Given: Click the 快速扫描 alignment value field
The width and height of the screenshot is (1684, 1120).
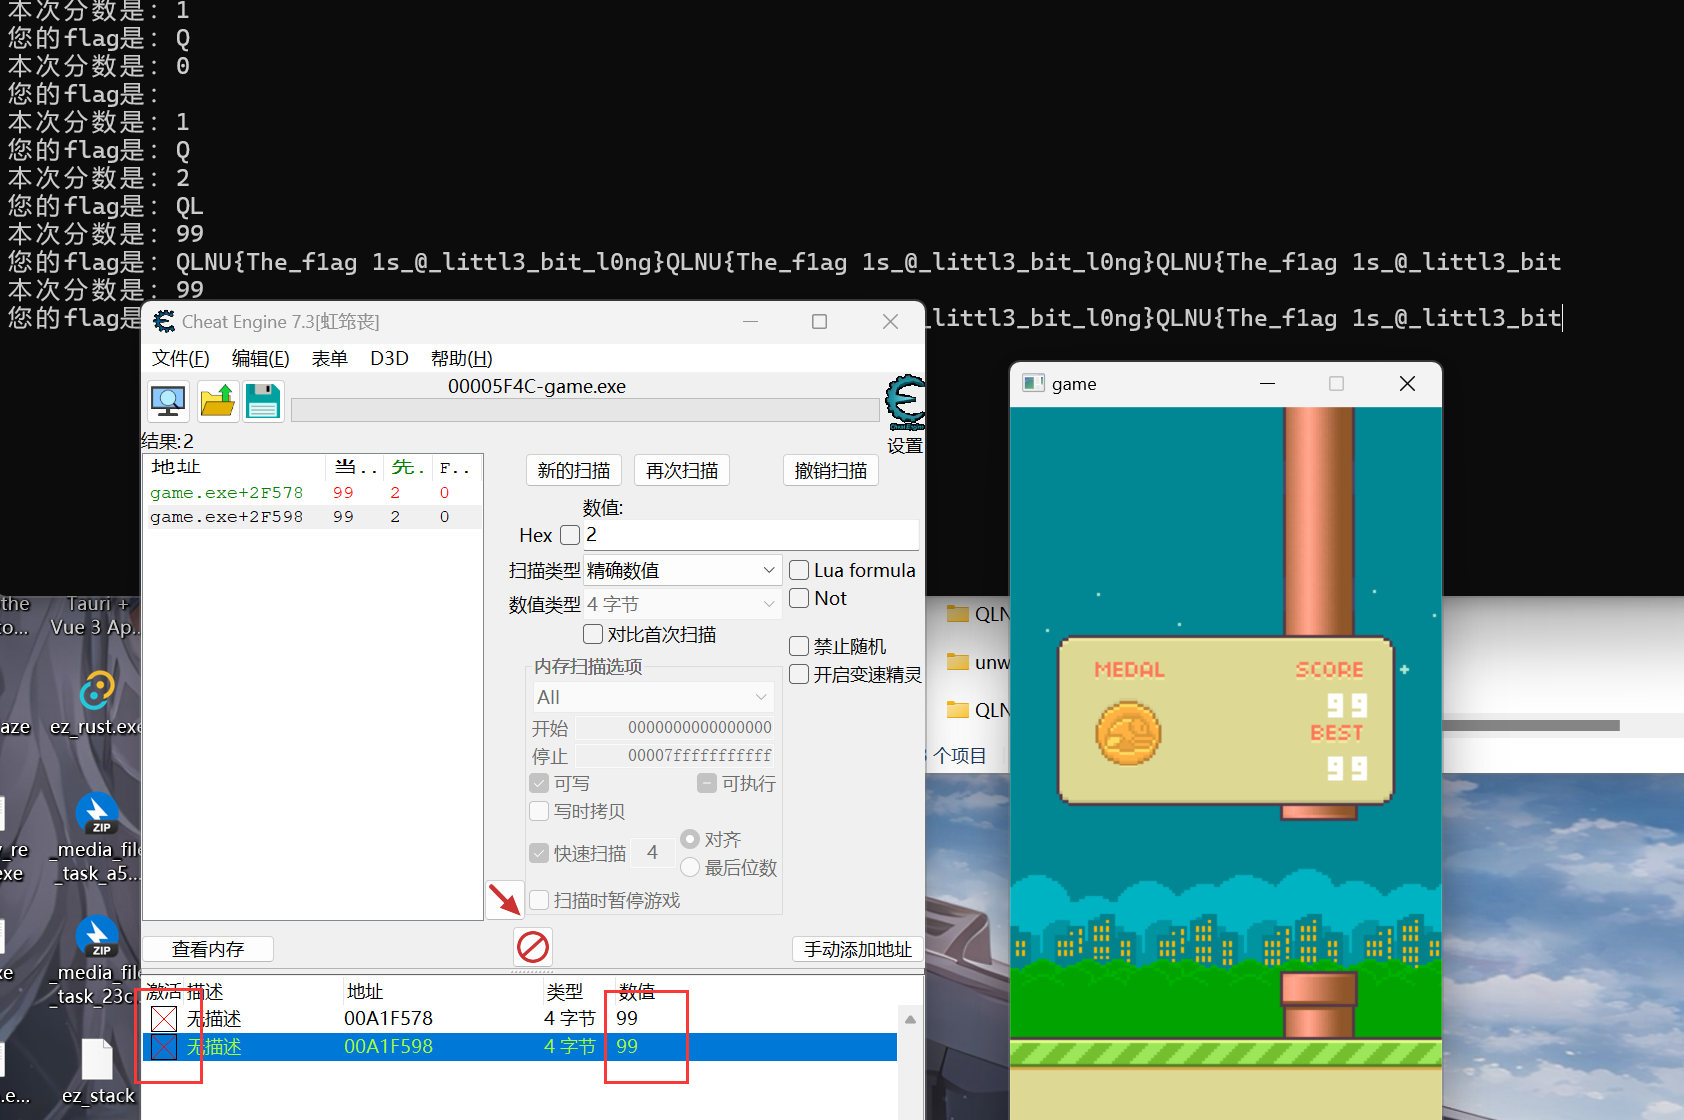Looking at the screenshot, I should 652,853.
